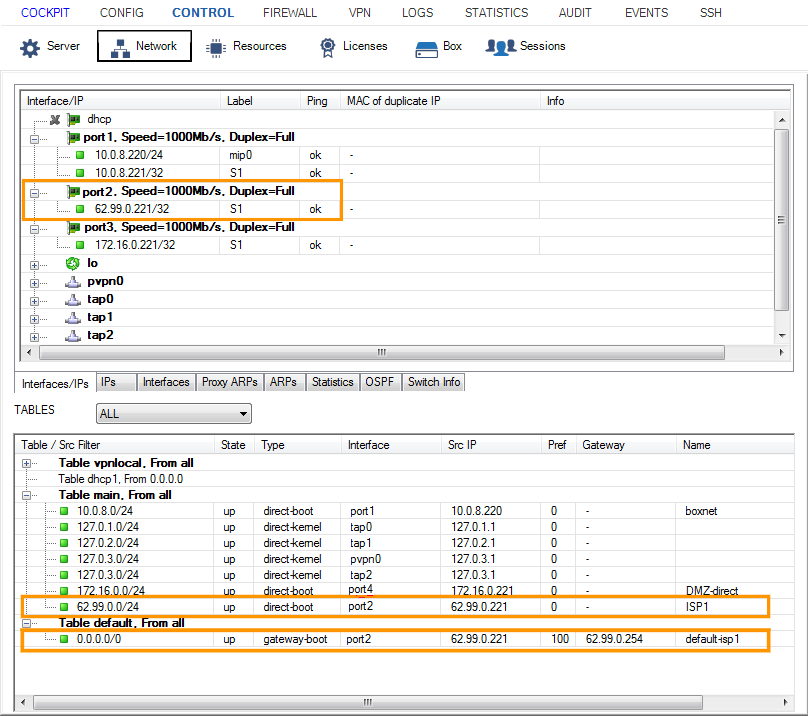
Task: Switch to the IPs tab
Action: click(116, 382)
